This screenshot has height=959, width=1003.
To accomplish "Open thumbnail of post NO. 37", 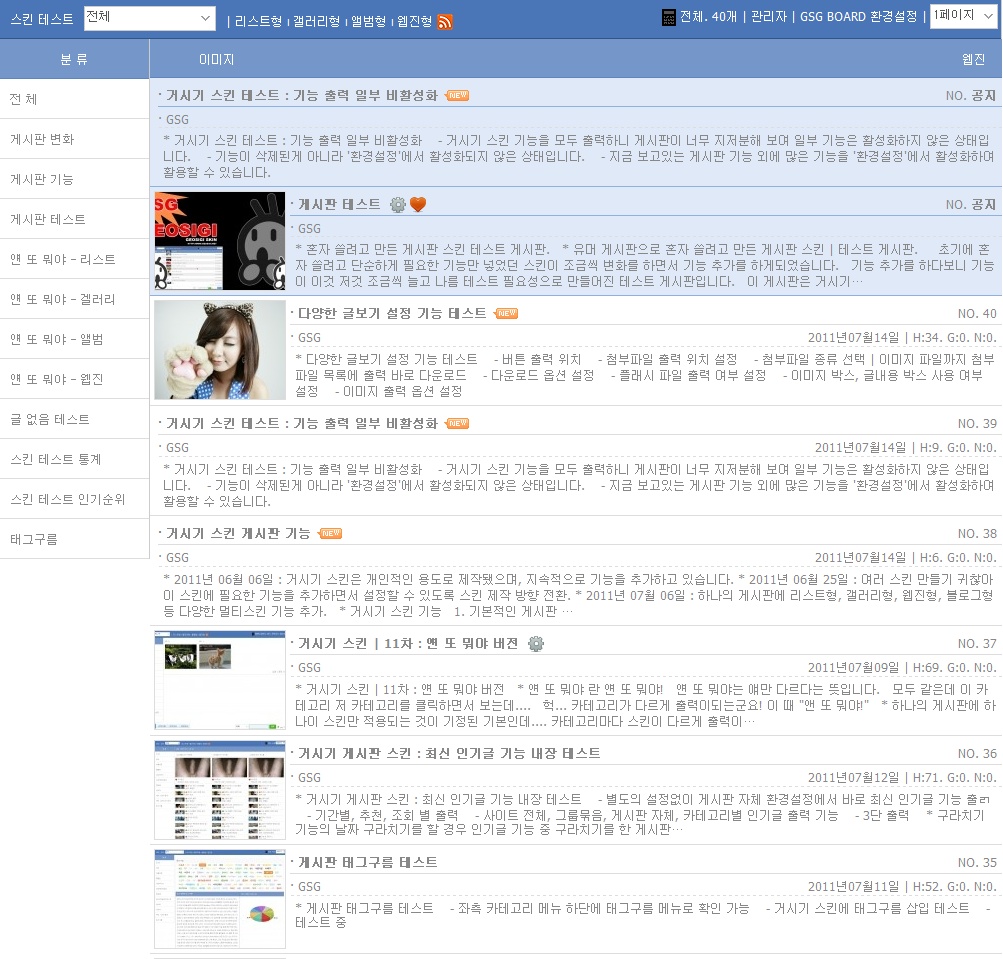I will 219,679.
